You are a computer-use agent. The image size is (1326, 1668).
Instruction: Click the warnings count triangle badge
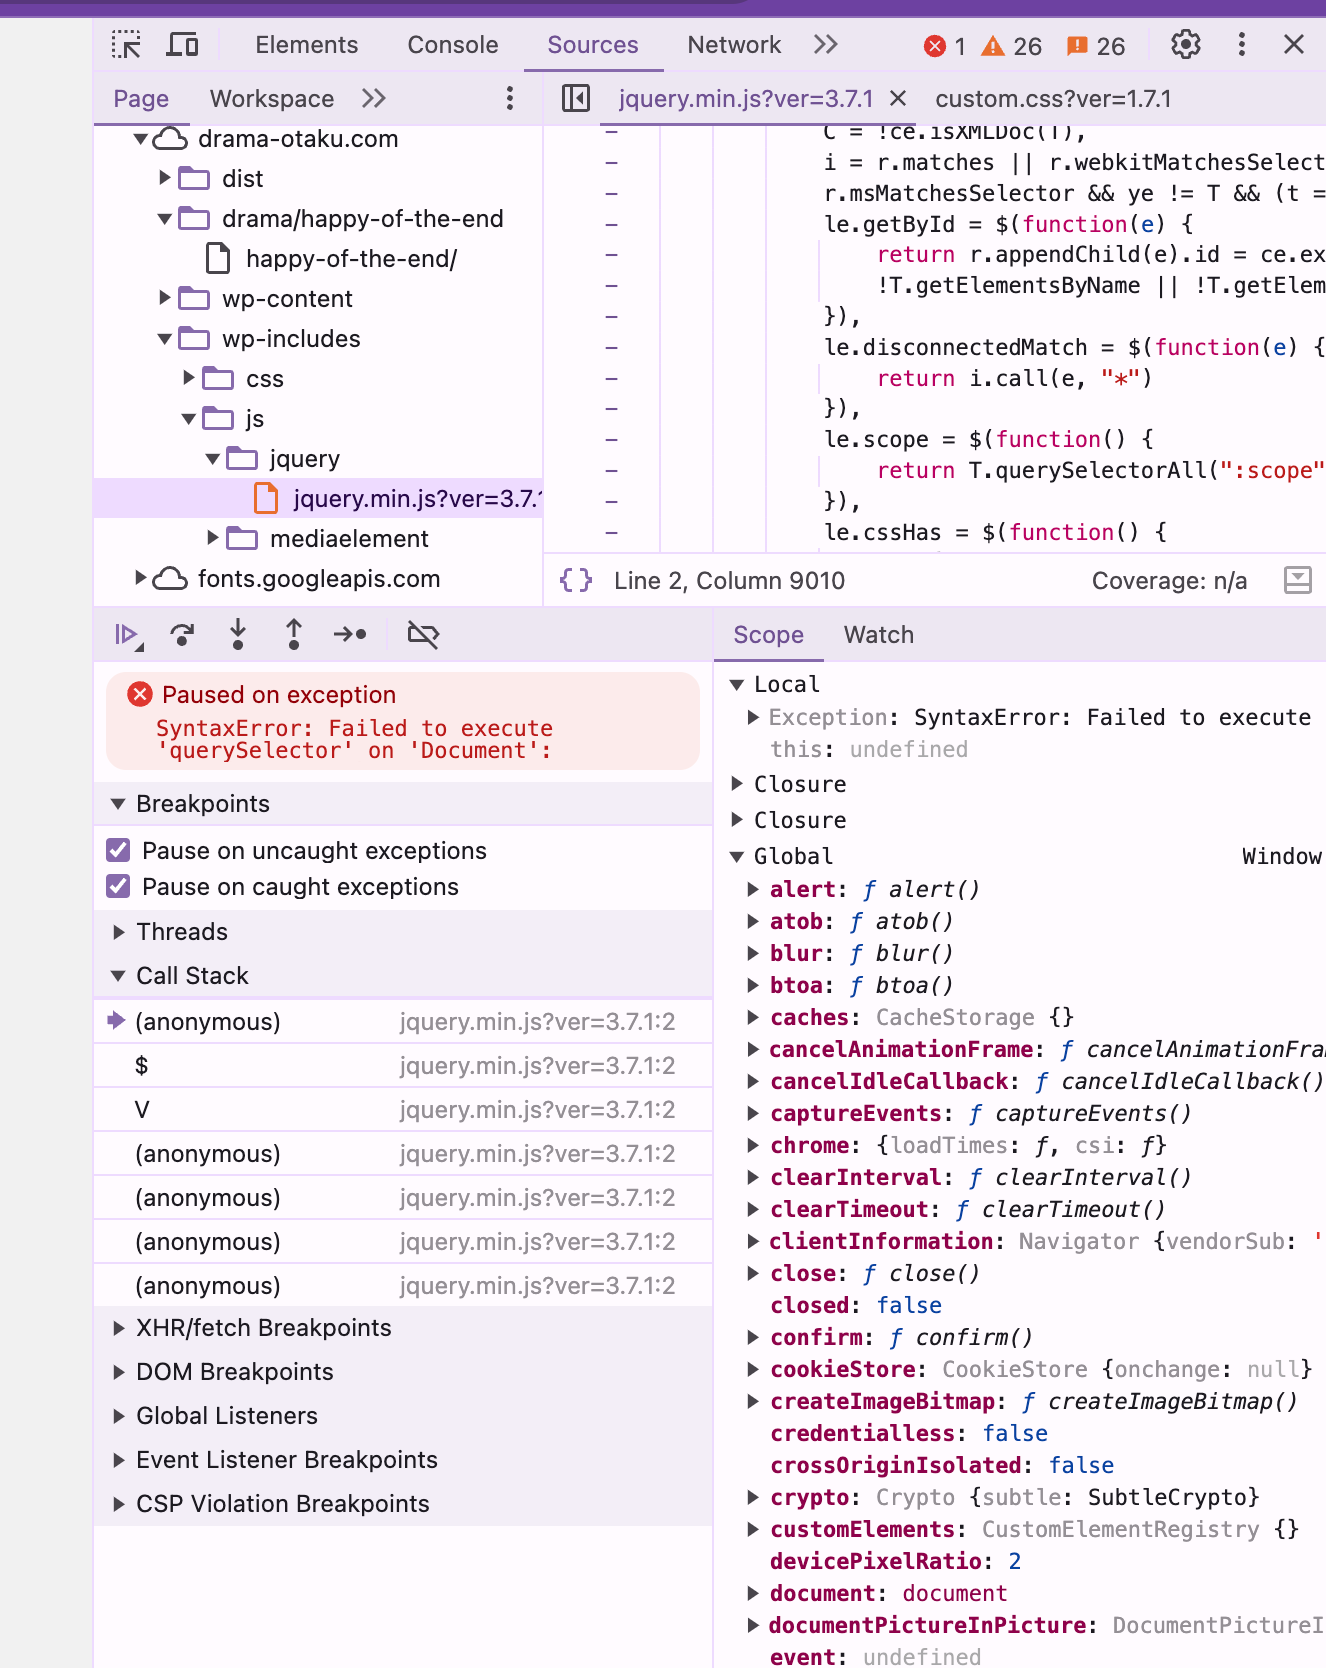tap(1012, 46)
